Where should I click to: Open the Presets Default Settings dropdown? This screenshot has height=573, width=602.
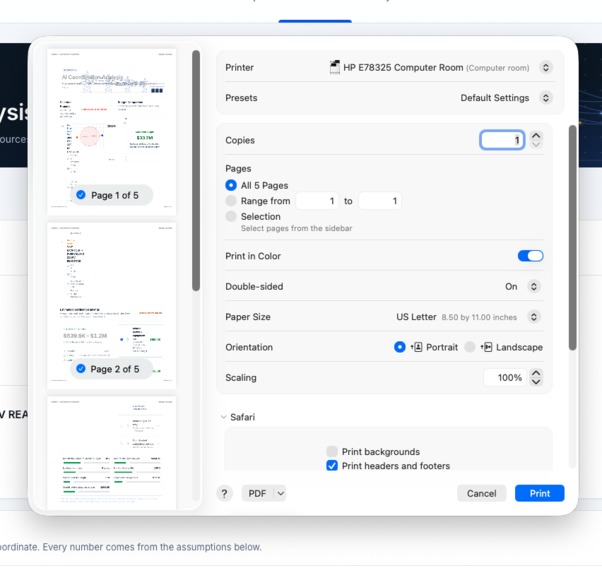[546, 98]
